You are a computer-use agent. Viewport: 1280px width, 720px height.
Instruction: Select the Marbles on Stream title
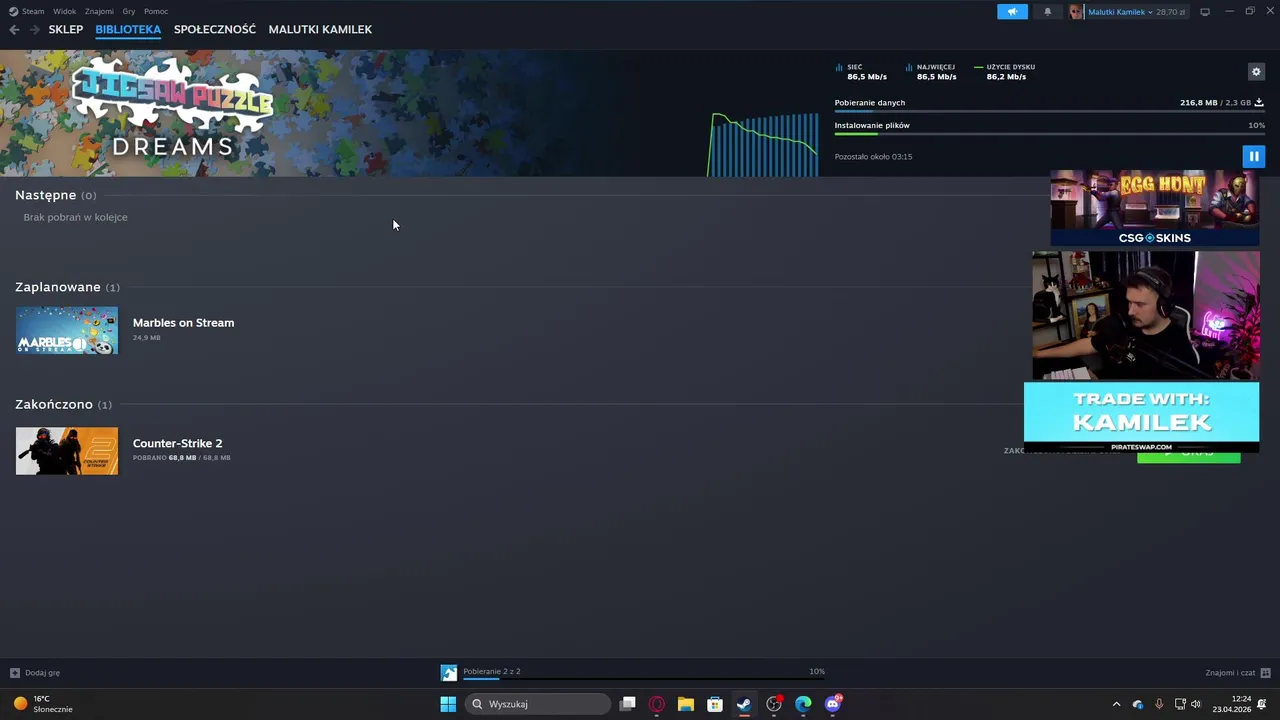[x=183, y=323]
